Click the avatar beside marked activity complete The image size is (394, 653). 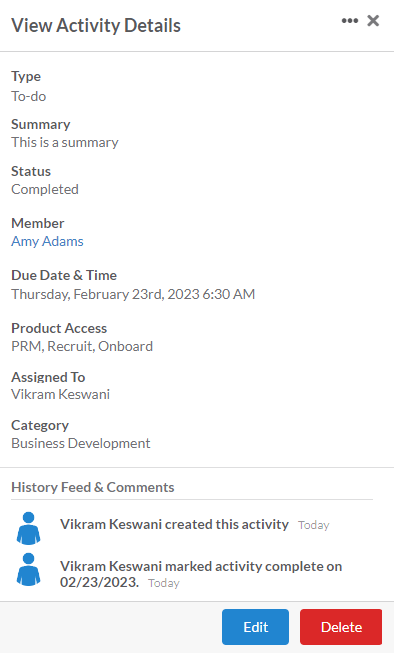[28, 570]
